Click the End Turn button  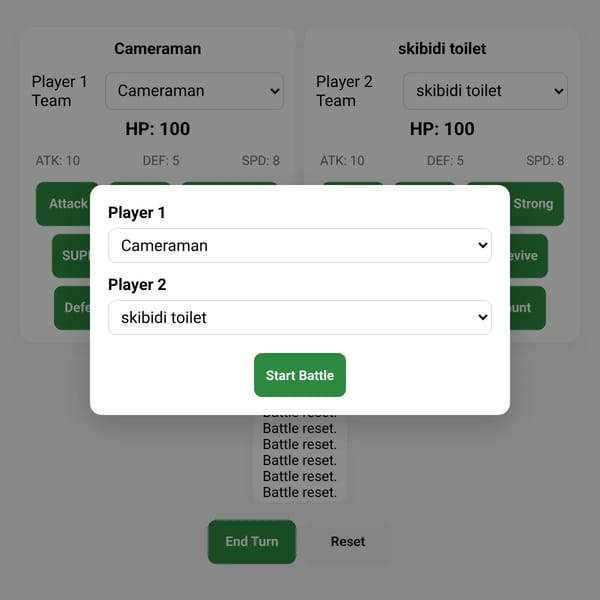point(252,541)
